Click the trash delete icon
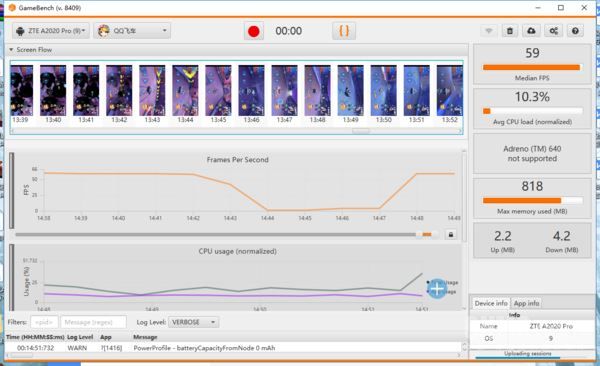The height and width of the screenshot is (366, 600). point(510,31)
